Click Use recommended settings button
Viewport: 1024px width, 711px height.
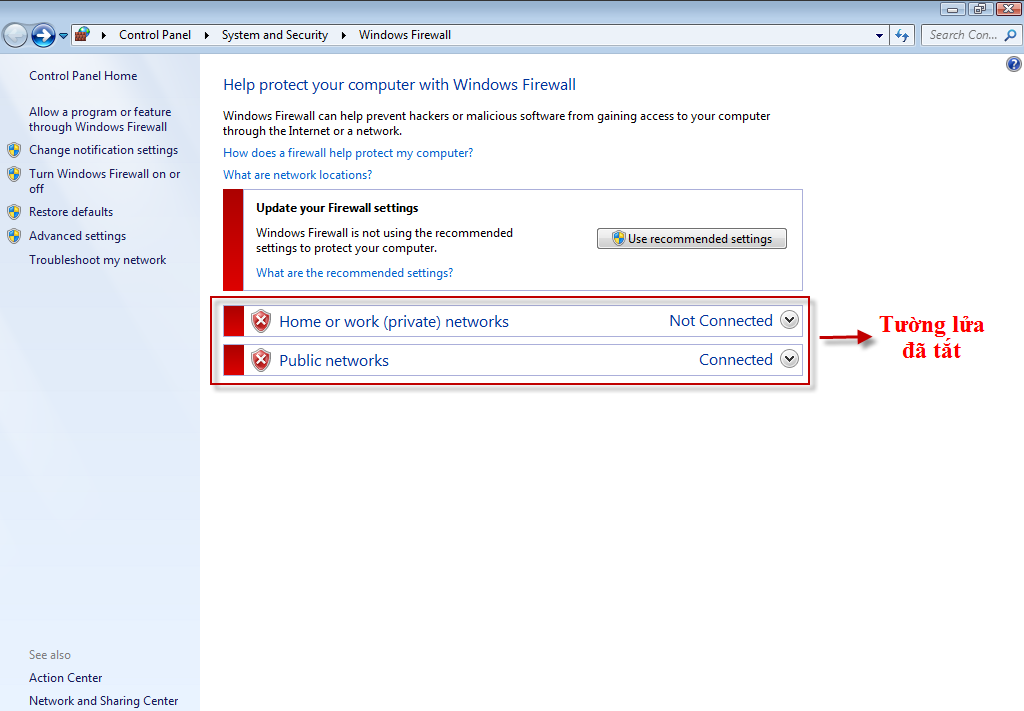click(x=692, y=239)
